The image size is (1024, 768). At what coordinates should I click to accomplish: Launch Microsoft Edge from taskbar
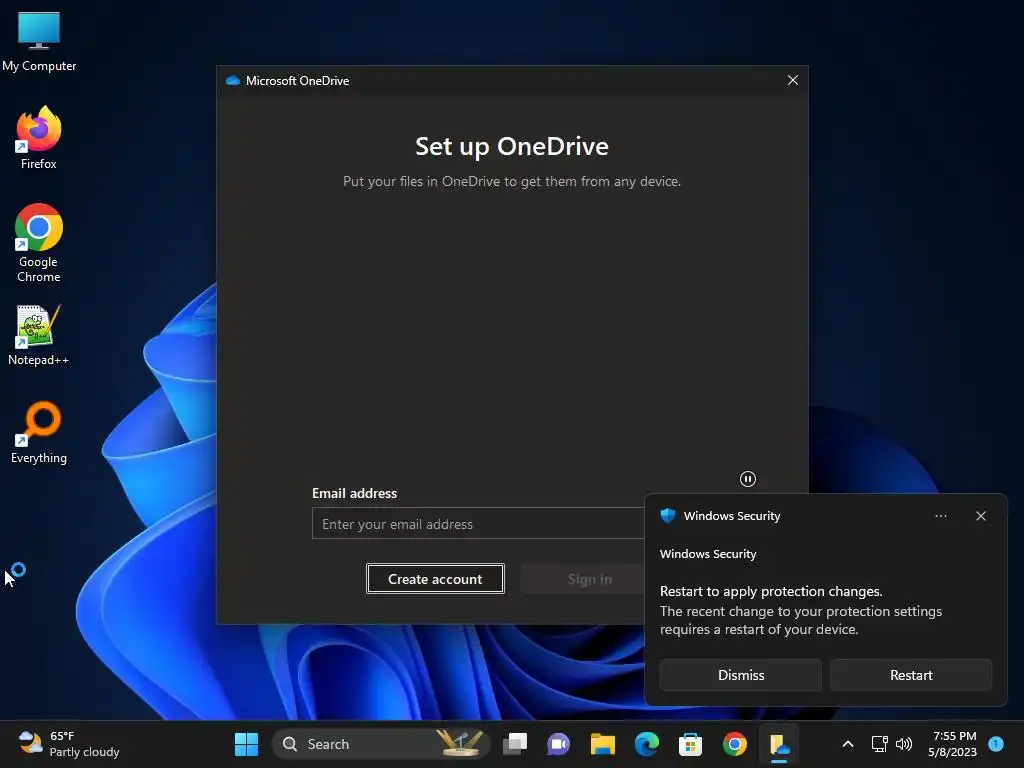[x=647, y=744]
